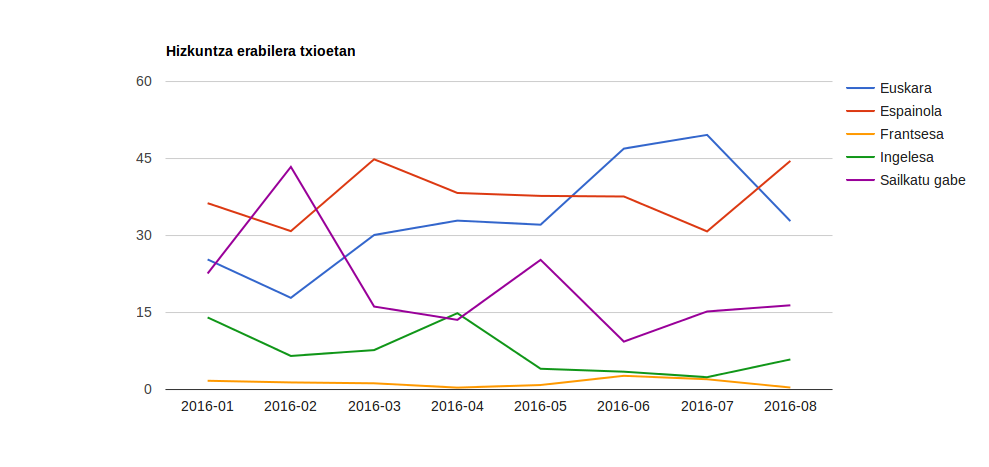The height and width of the screenshot is (467, 989).
Task: Click the 2016-08 x-axis label
Action: (x=790, y=406)
